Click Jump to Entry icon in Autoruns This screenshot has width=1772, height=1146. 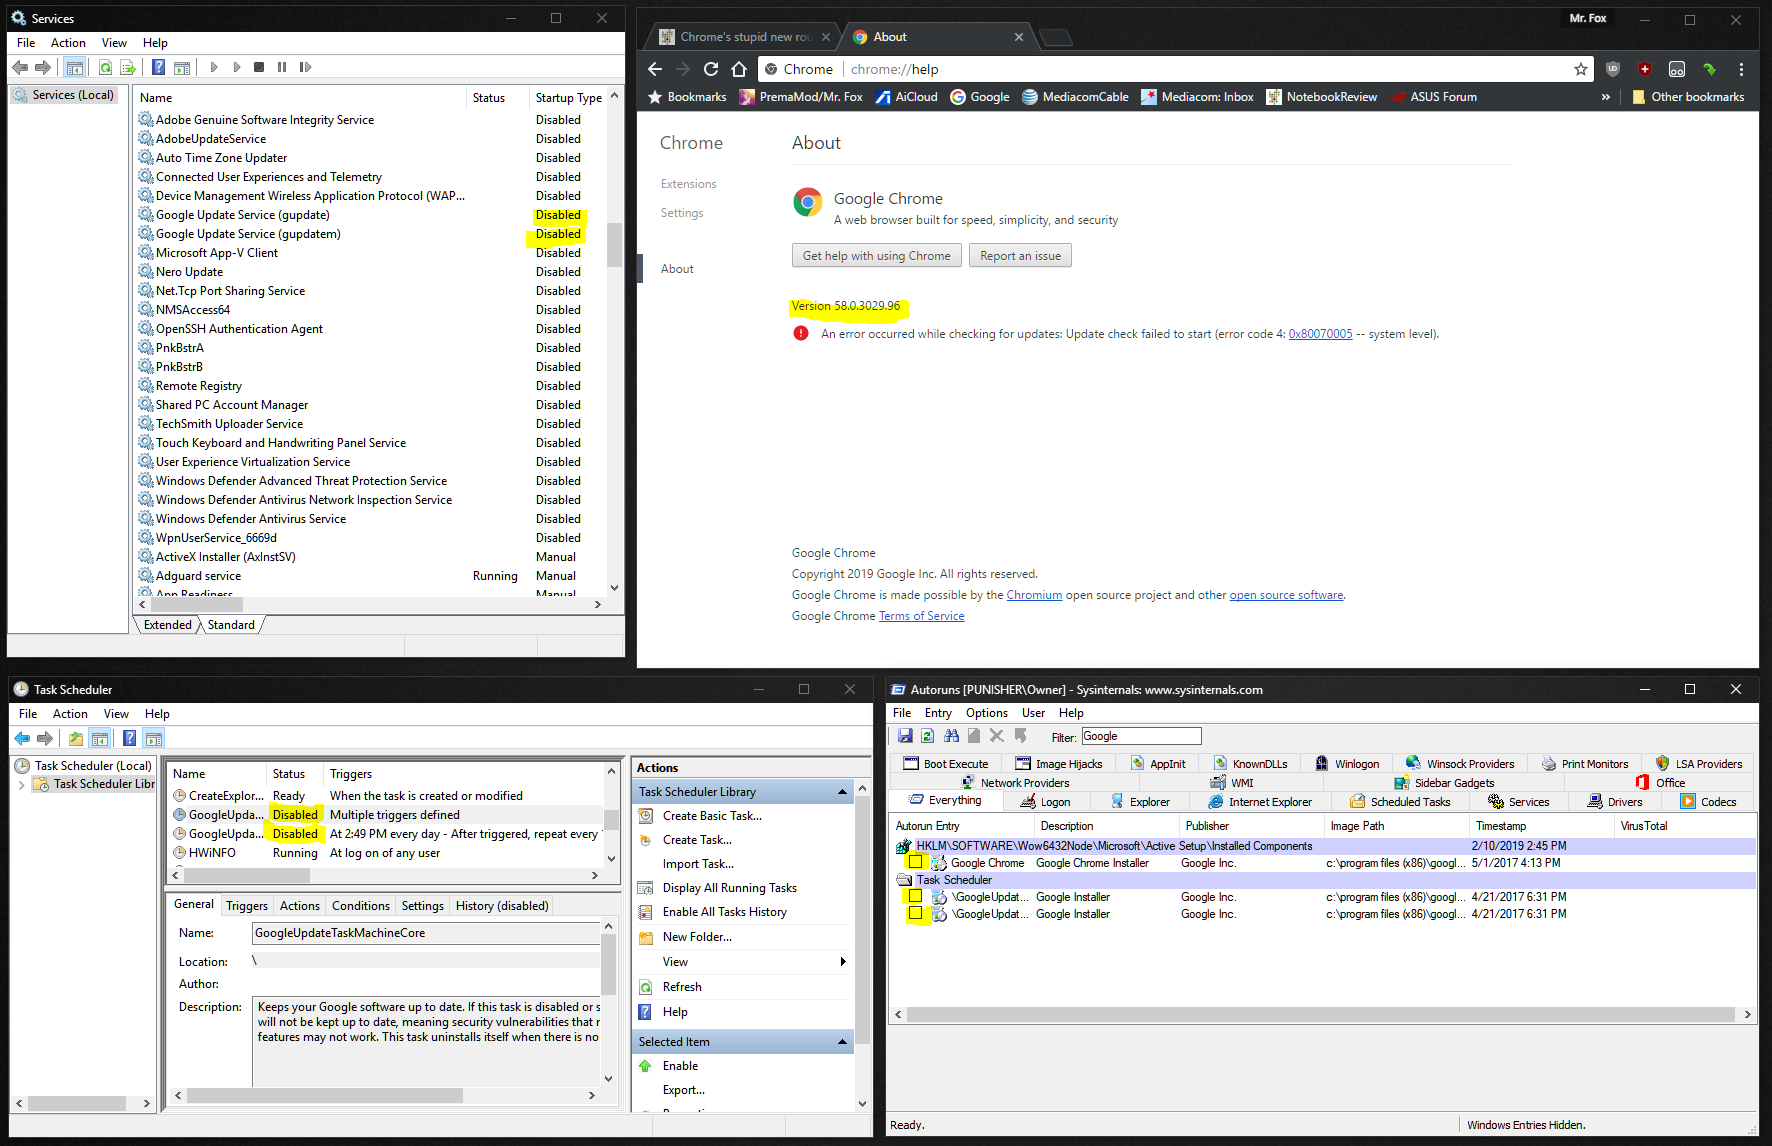pyautogui.click(x=1020, y=736)
